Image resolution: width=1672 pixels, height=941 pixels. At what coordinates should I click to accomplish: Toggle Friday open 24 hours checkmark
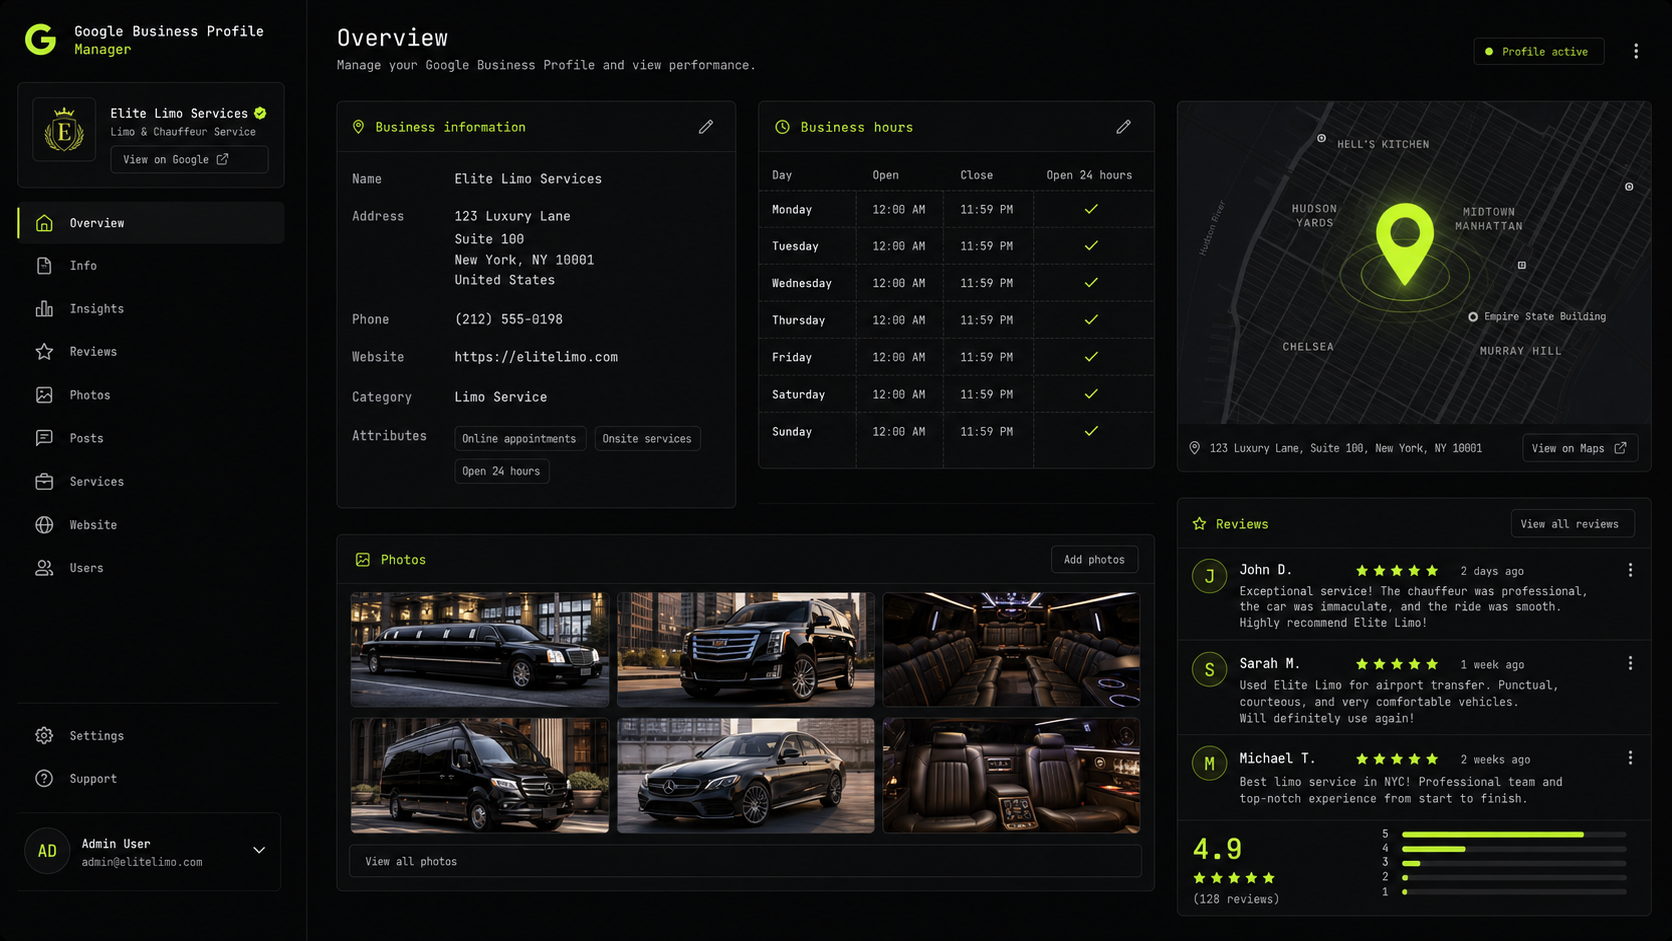tap(1091, 357)
